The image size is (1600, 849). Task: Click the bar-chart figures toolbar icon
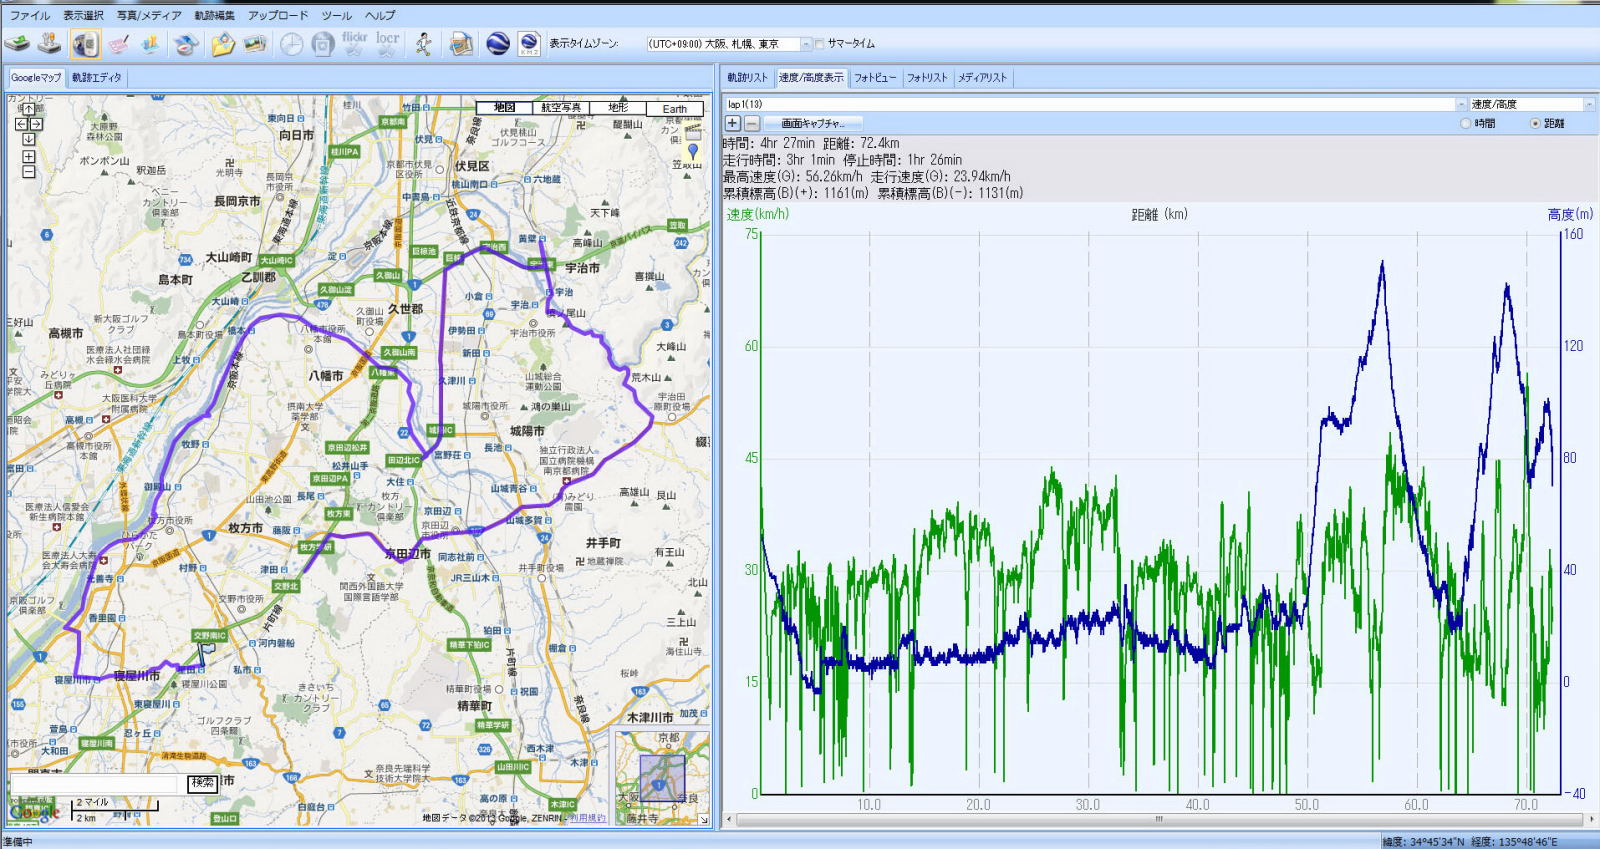coord(151,43)
